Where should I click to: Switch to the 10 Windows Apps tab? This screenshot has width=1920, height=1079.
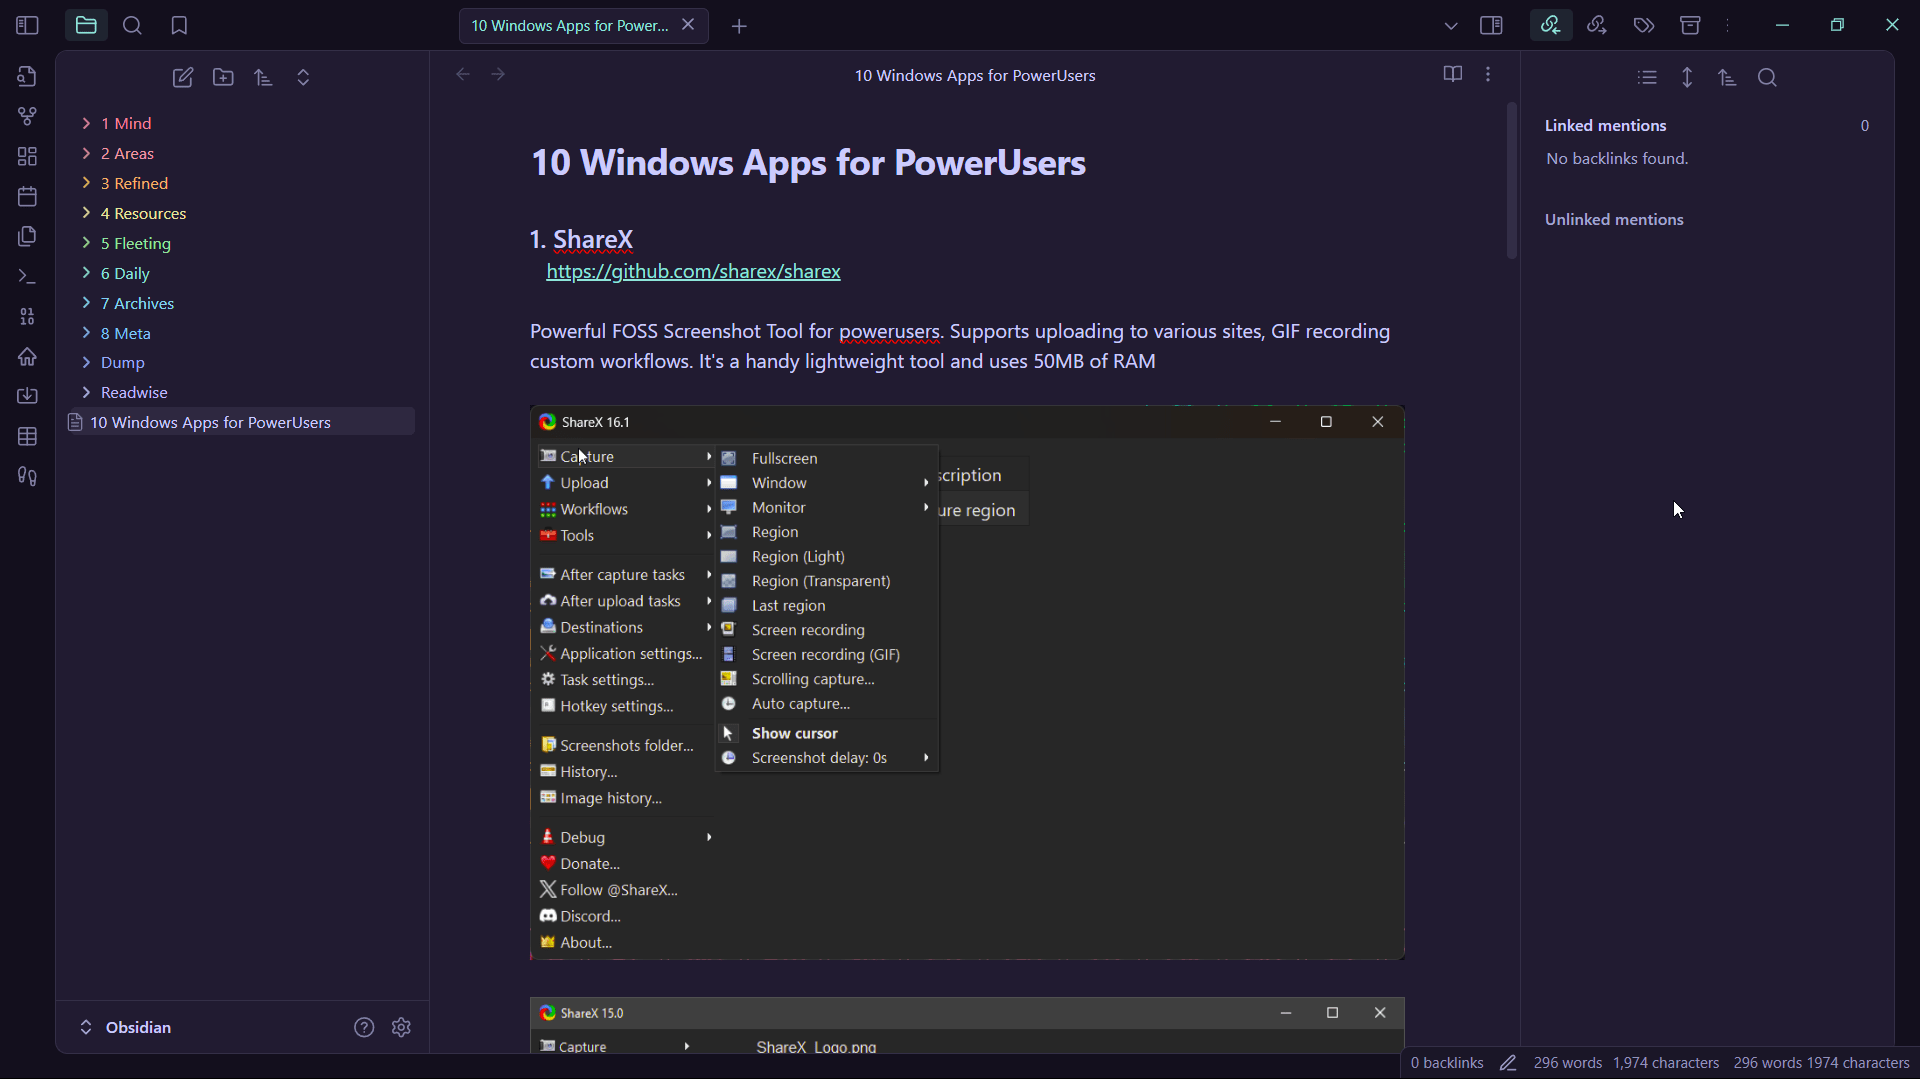[570, 26]
